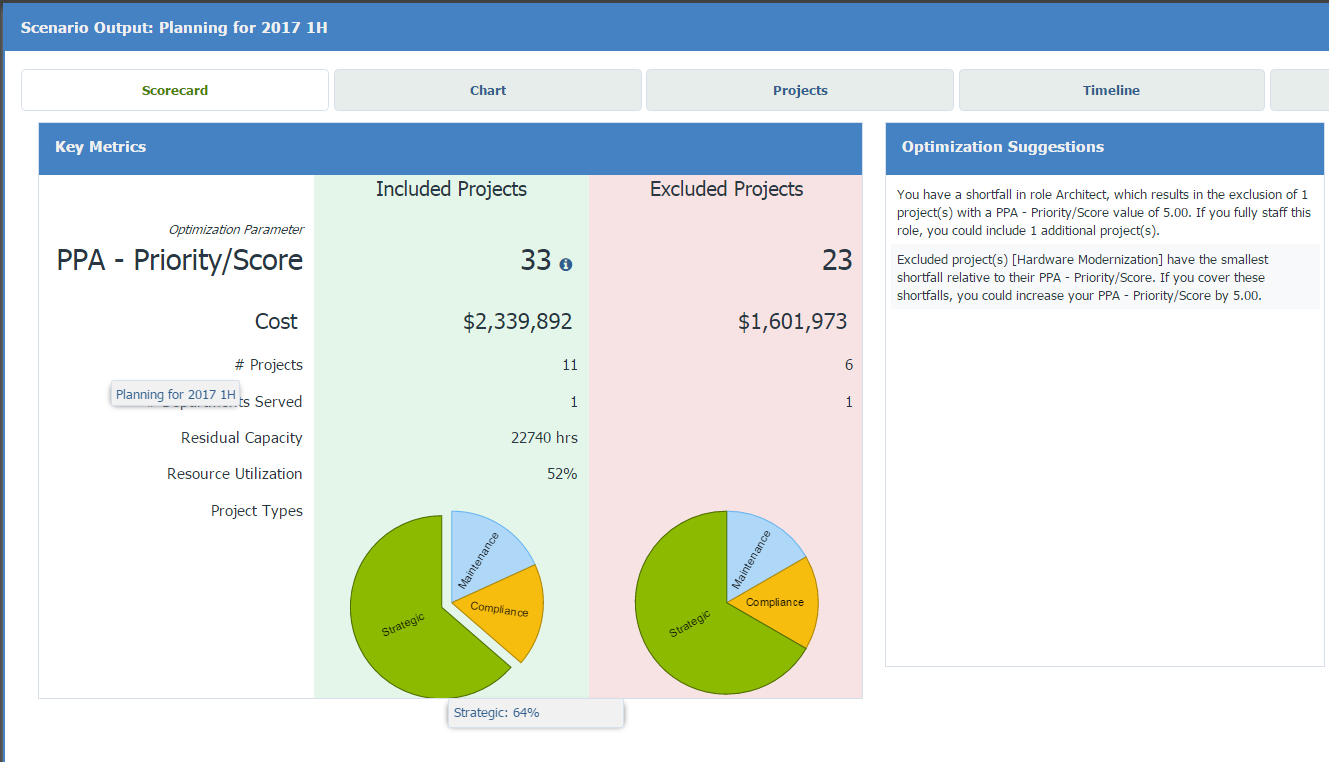This screenshot has height=762, width=1329.
Task: Click the Resource Utilization 52% value
Action: point(561,474)
